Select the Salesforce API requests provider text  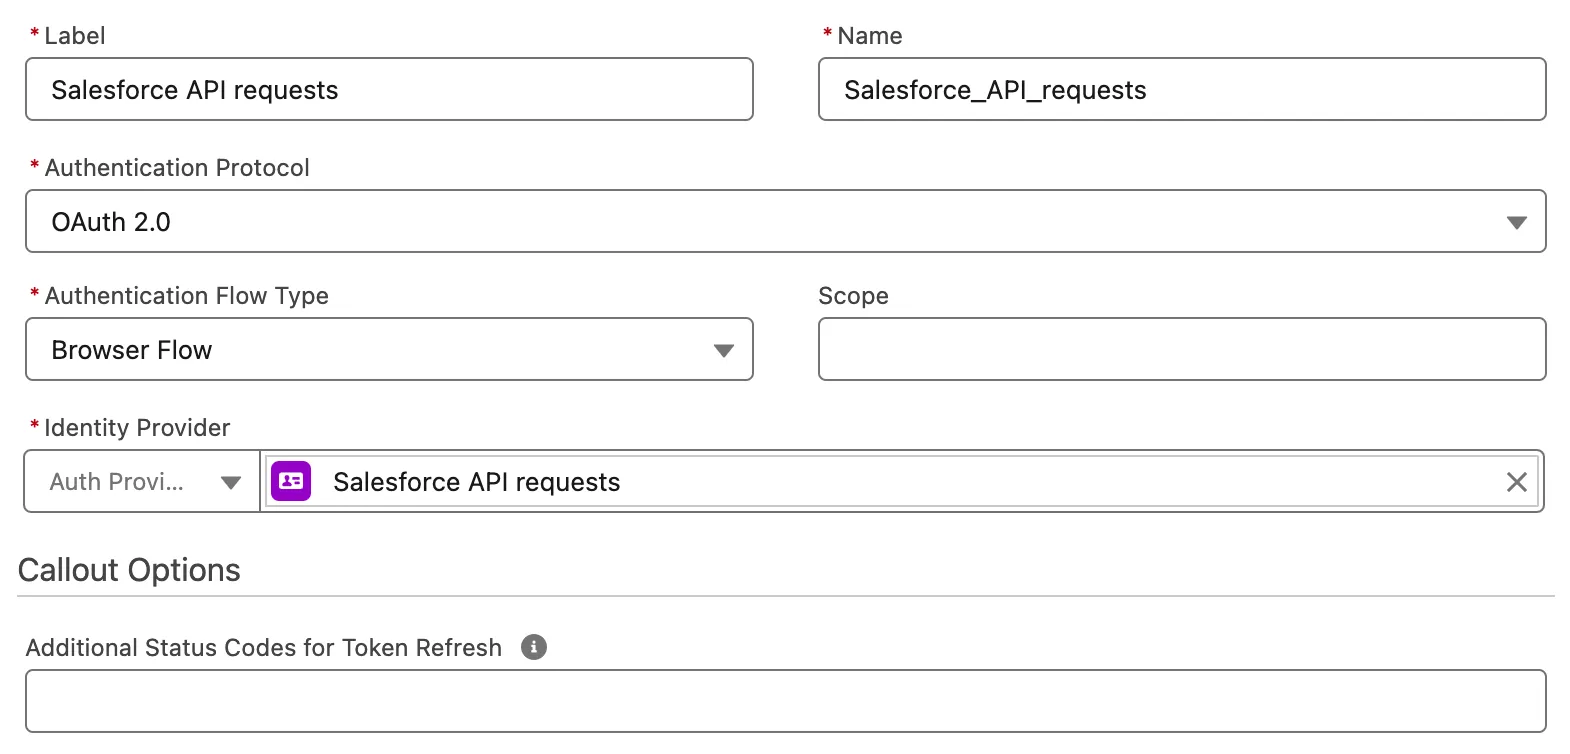476,482
